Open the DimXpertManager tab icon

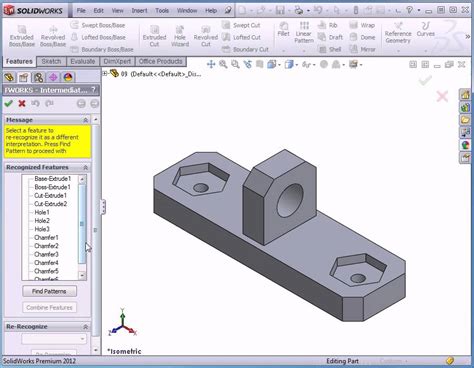click(x=53, y=77)
